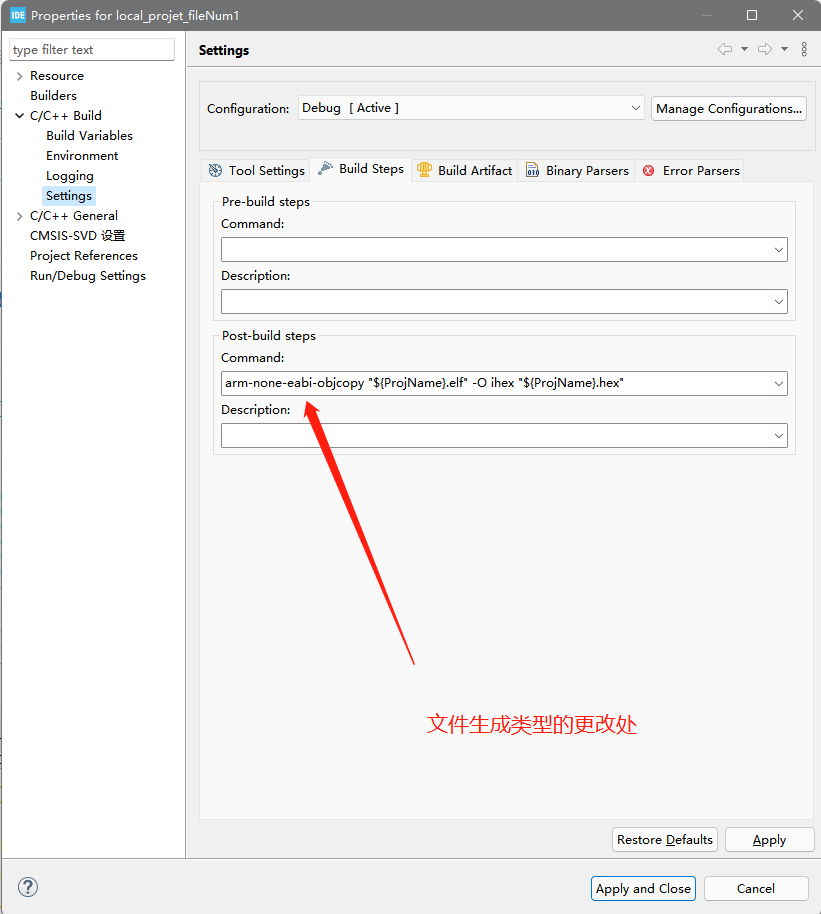
Task: Click Restore Defaults button
Action: 665,839
